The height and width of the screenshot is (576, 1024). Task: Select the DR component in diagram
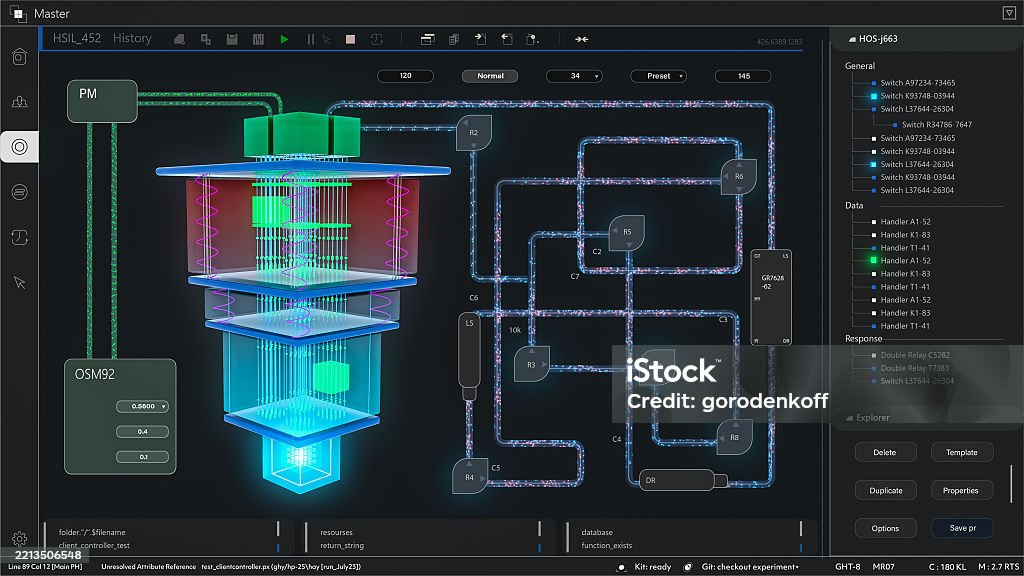click(x=683, y=481)
